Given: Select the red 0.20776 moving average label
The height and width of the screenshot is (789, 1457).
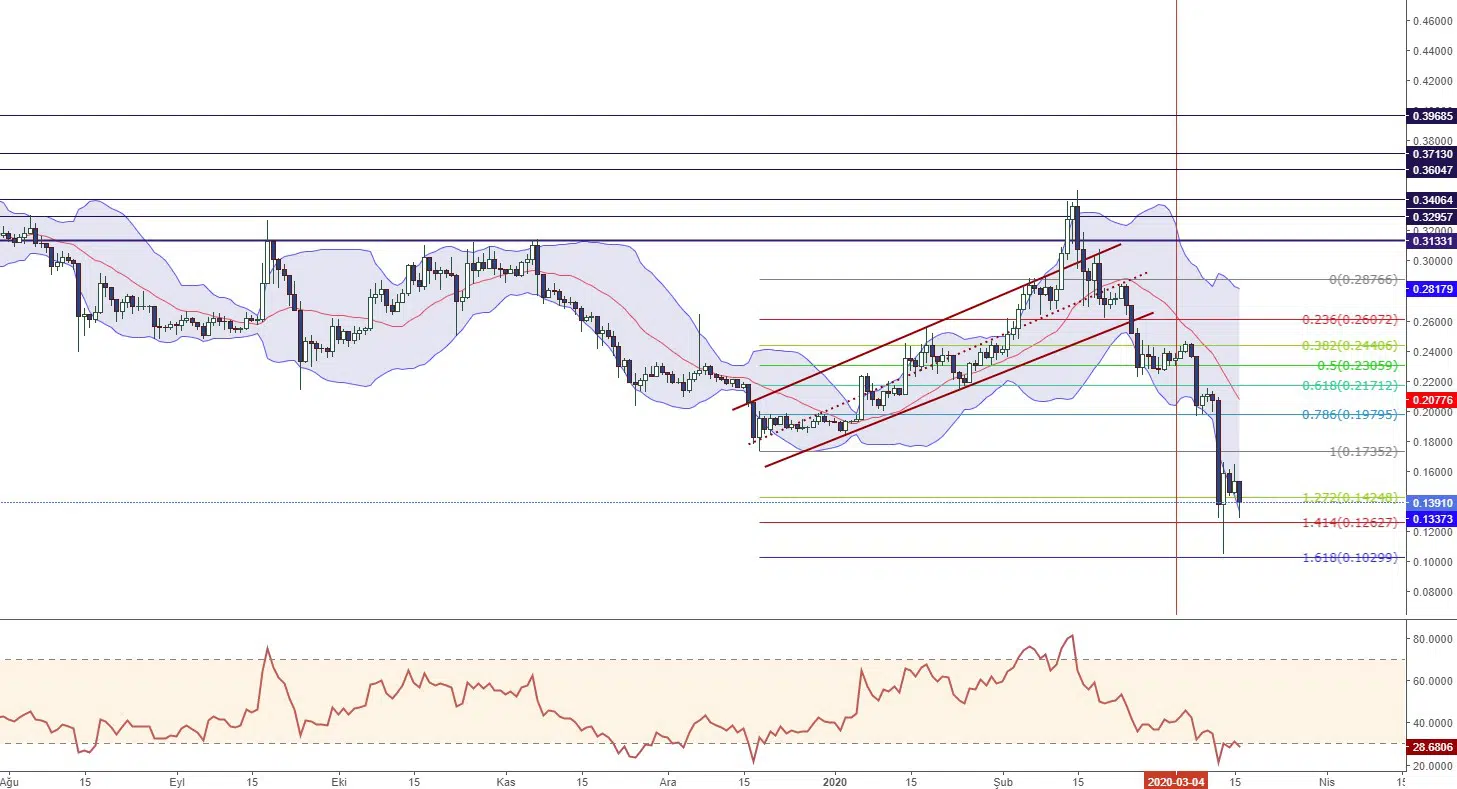Looking at the screenshot, I should click(1430, 400).
